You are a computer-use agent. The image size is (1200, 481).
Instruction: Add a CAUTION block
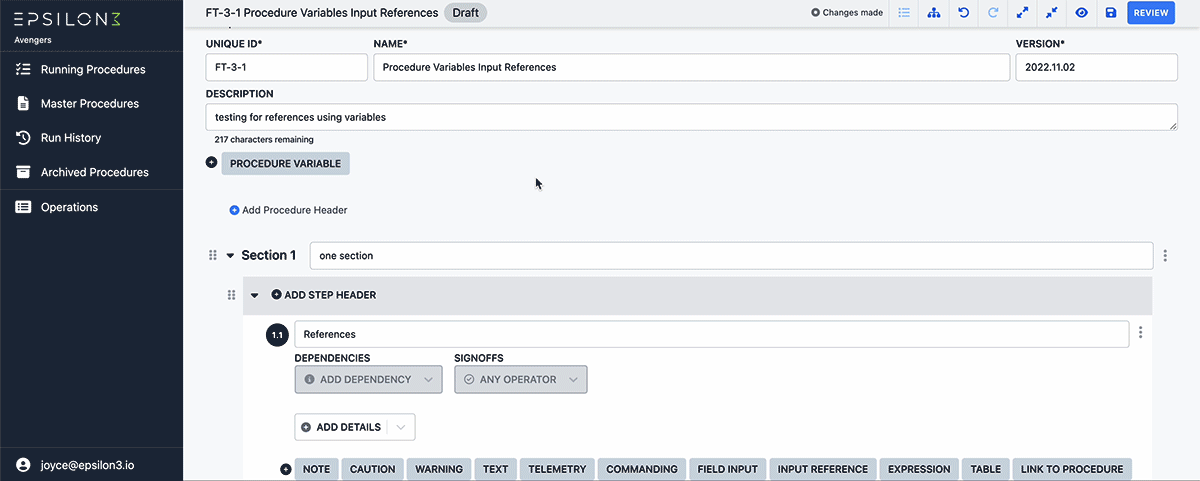[372, 469]
